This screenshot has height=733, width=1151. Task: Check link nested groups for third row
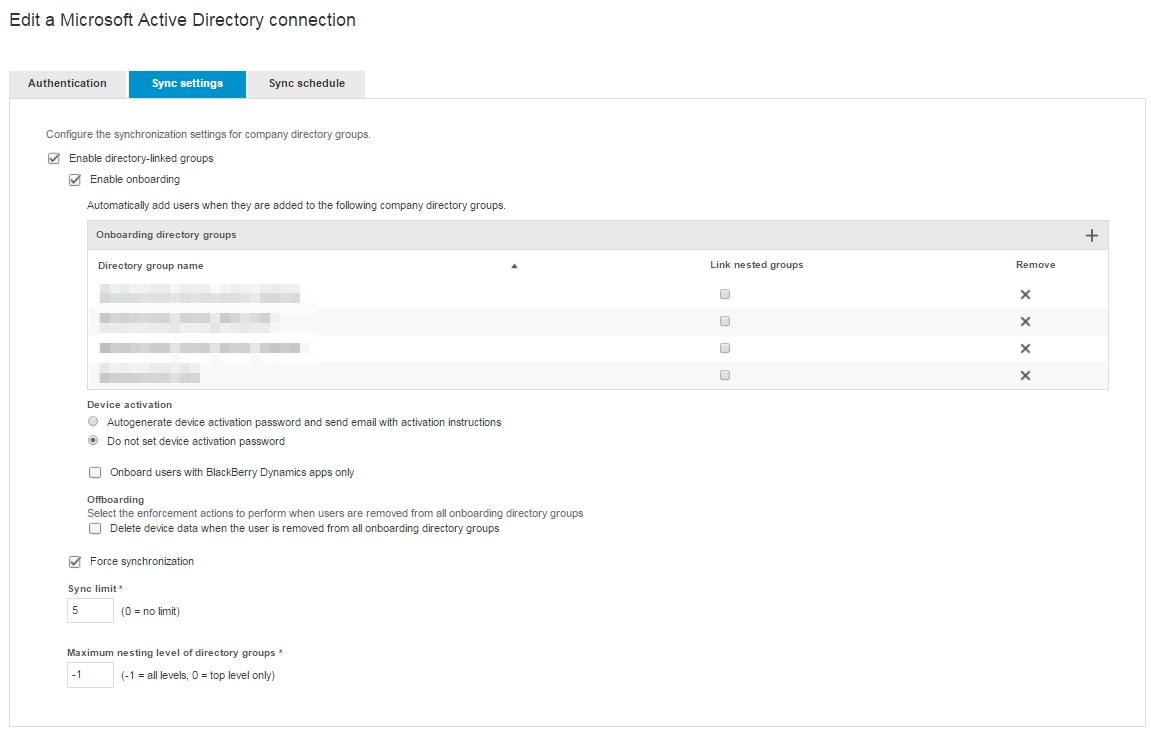tap(725, 348)
